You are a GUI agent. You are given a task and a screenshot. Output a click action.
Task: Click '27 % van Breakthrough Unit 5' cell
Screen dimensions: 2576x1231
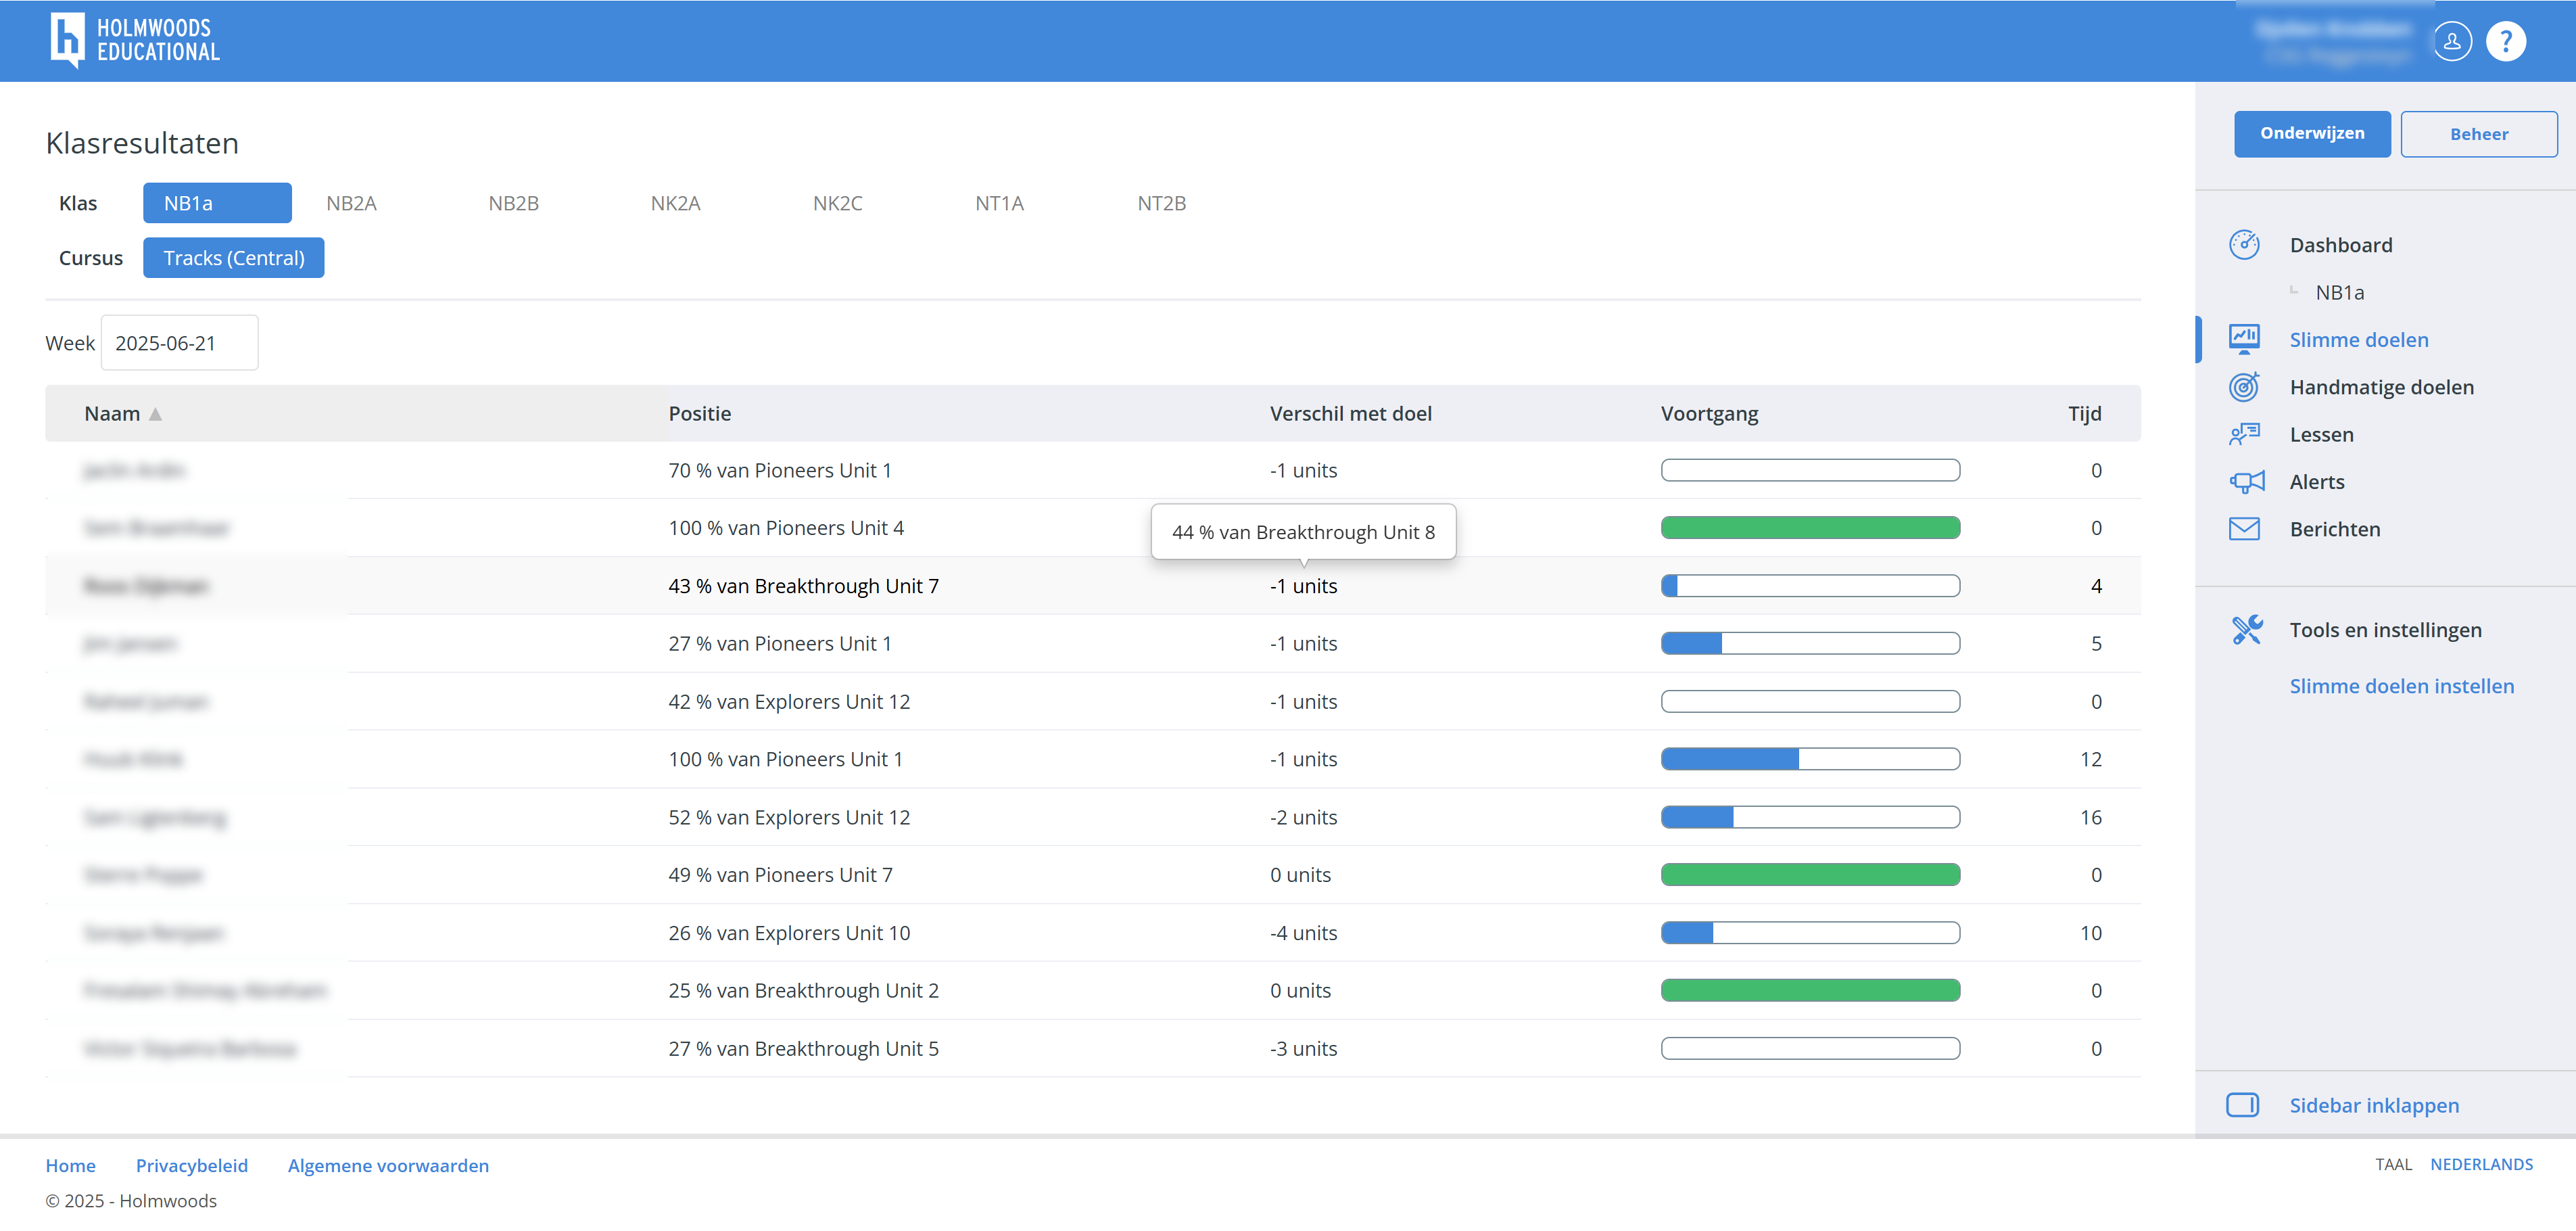point(803,1048)
